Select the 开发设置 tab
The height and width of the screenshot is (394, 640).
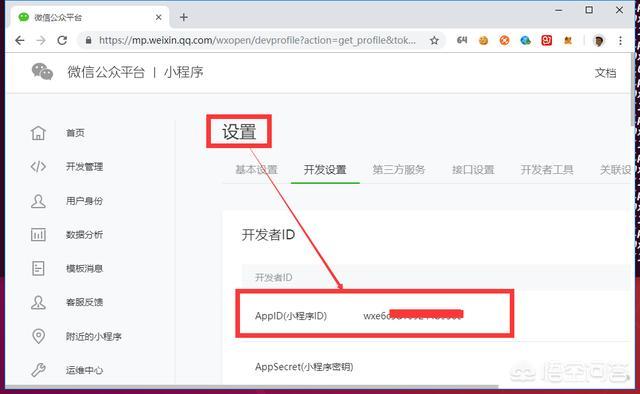325,169
